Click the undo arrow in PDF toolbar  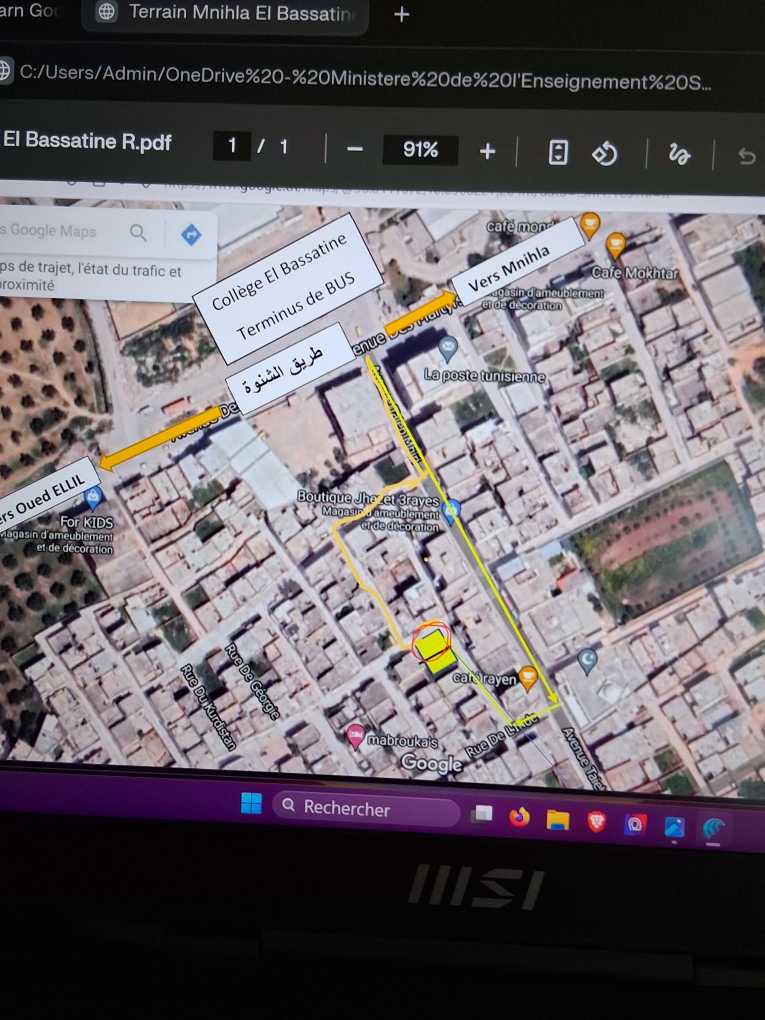(747, 156)
